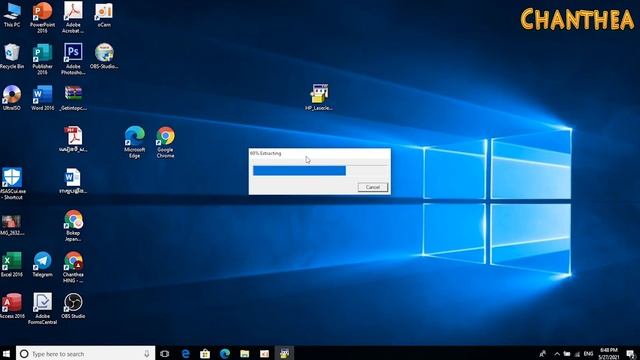The width and height of the screenshot is (640, 360).
Task: Select the Word 2016 desktop shortcut
Action: (42, 98)
